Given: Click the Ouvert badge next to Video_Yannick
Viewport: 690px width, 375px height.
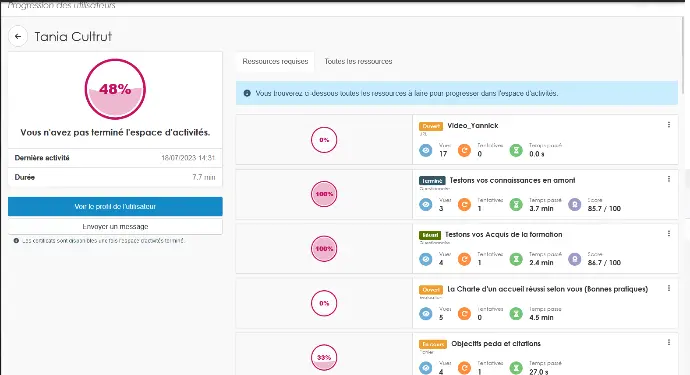Looking at the screenshot, I should (x=431, y=126).
